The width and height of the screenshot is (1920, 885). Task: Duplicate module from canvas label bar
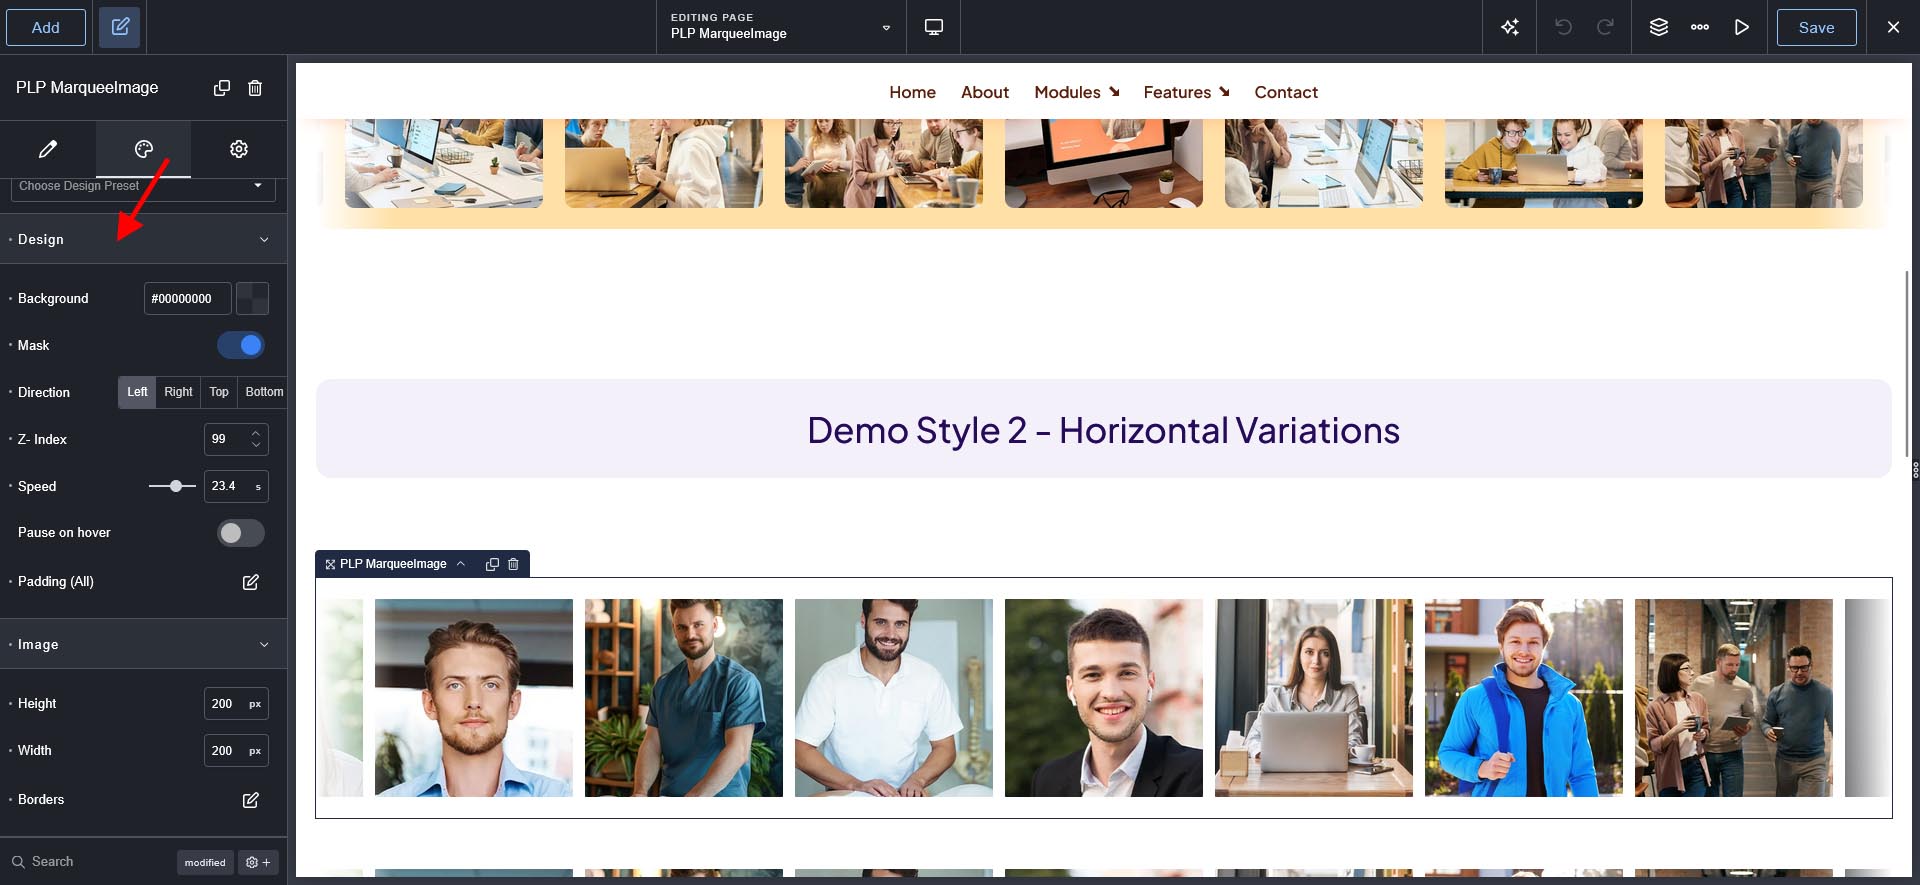pos(492,564)
